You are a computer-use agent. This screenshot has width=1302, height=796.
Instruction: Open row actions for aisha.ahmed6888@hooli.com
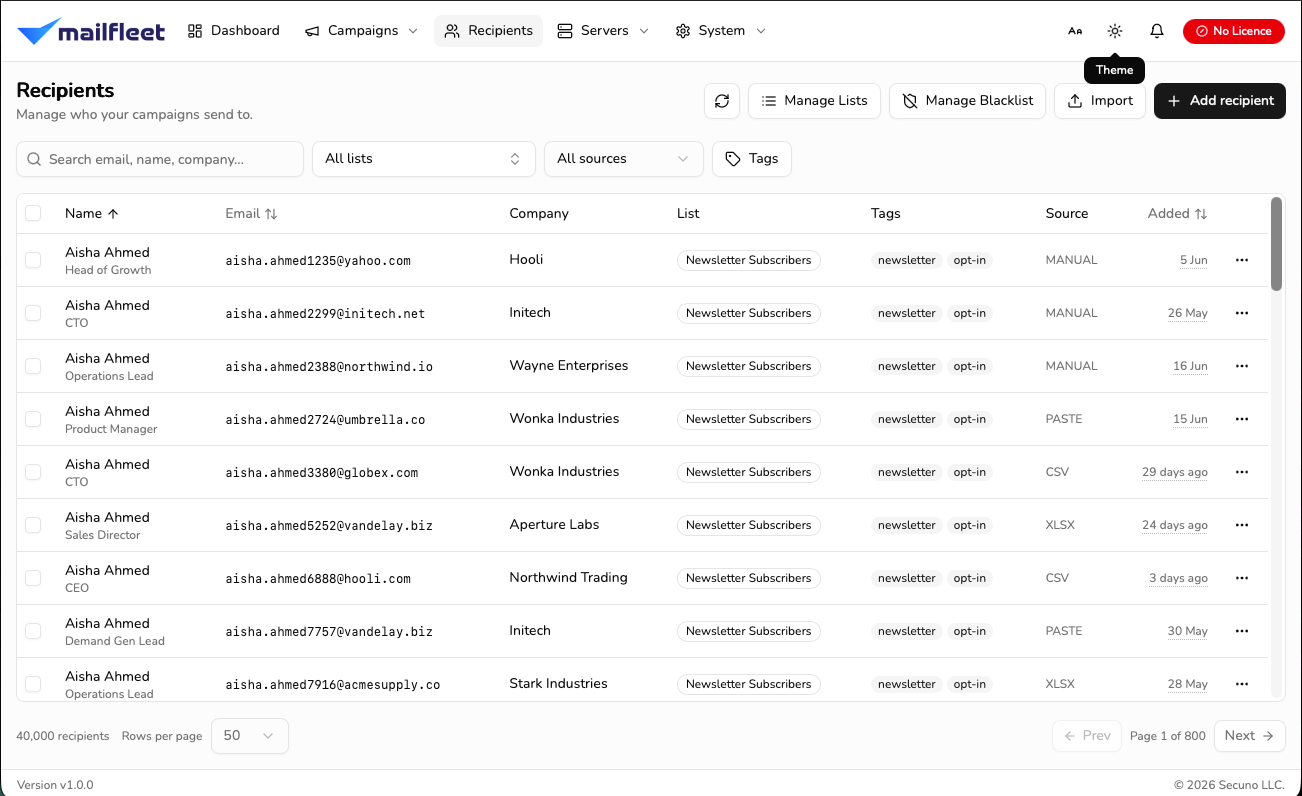coord(1242,578)
